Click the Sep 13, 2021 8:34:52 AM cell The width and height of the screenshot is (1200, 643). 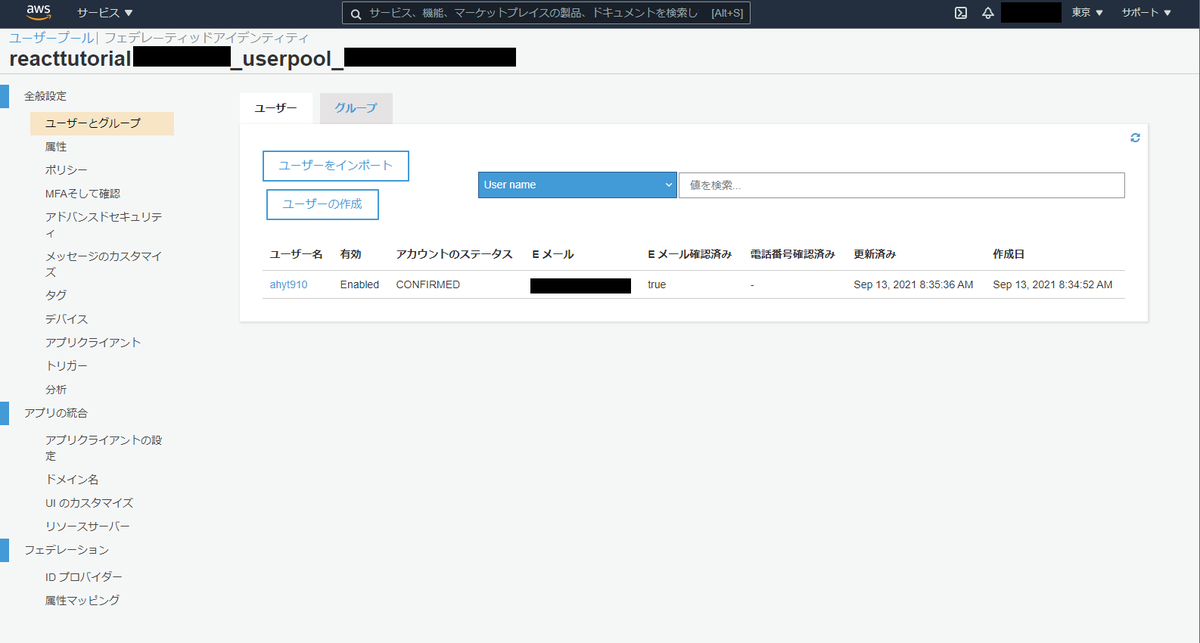coord(1053,285)
